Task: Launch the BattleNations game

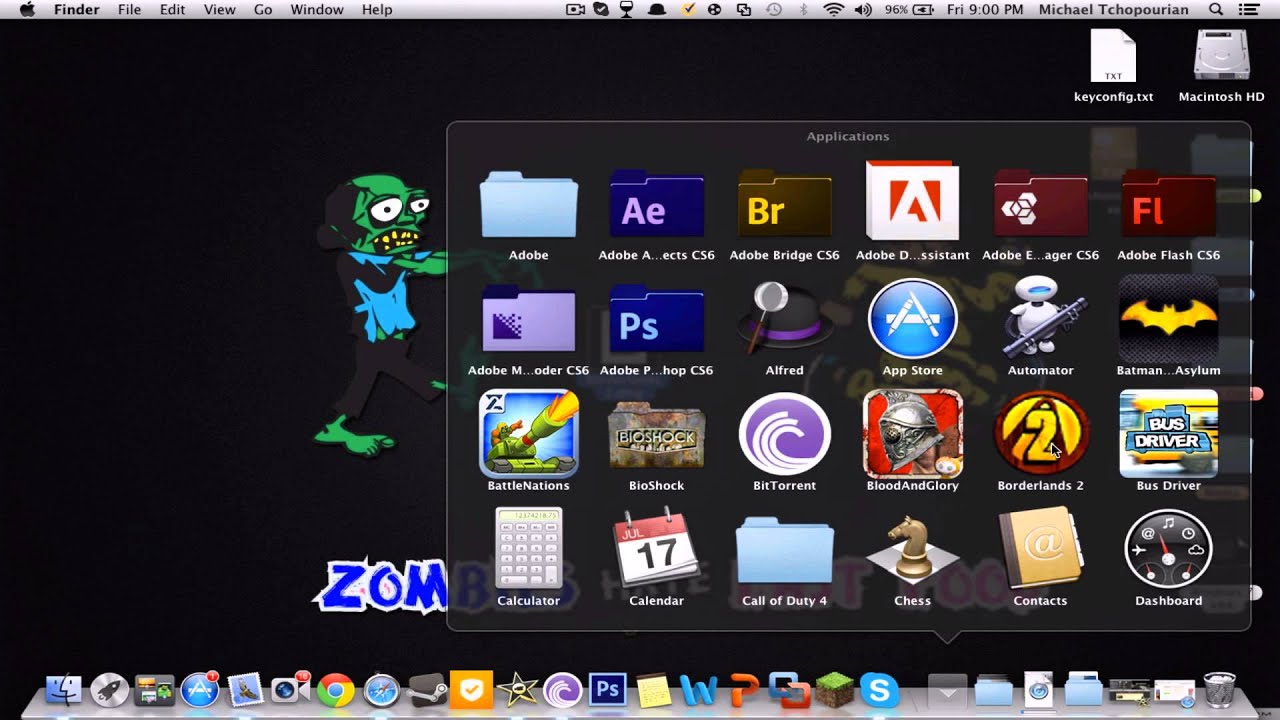Action: point(528,433)
